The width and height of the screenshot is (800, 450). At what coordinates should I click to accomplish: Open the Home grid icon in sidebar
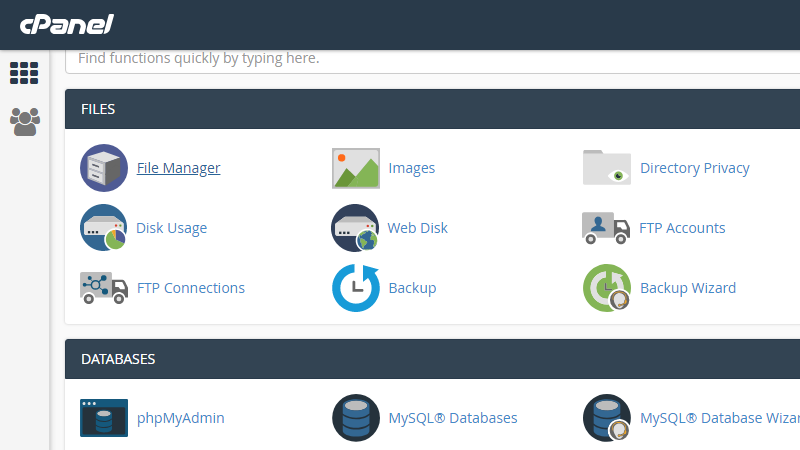click(24, 73)
